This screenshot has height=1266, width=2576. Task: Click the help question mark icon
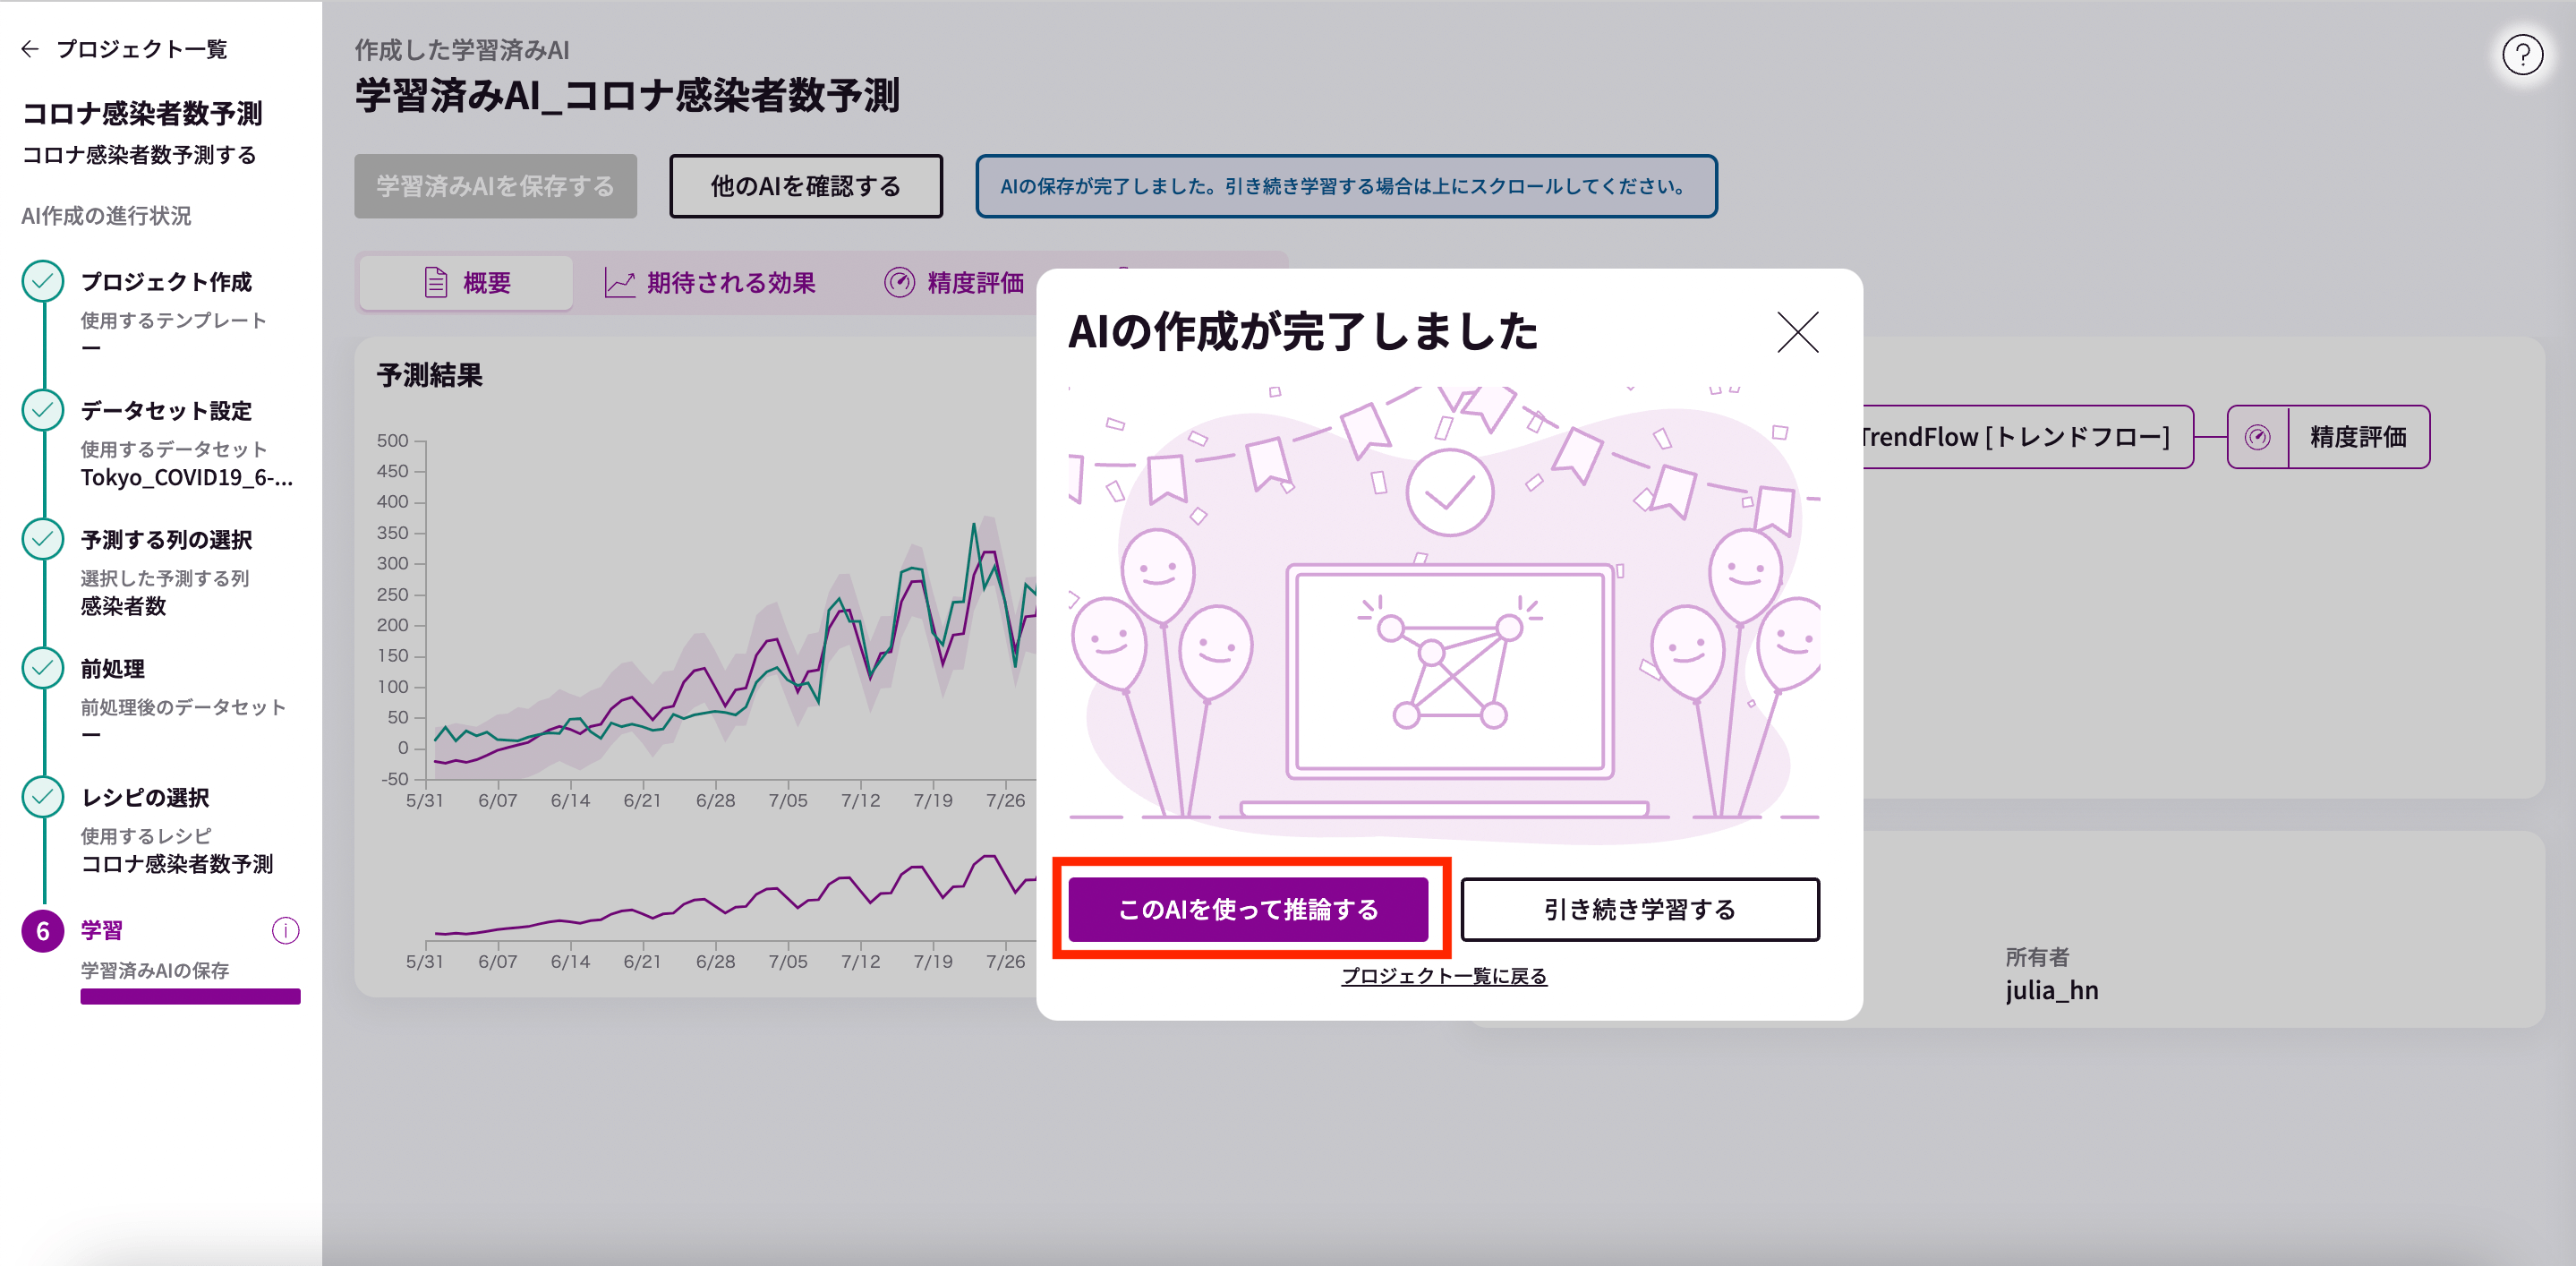click(x=2521, y=55)
